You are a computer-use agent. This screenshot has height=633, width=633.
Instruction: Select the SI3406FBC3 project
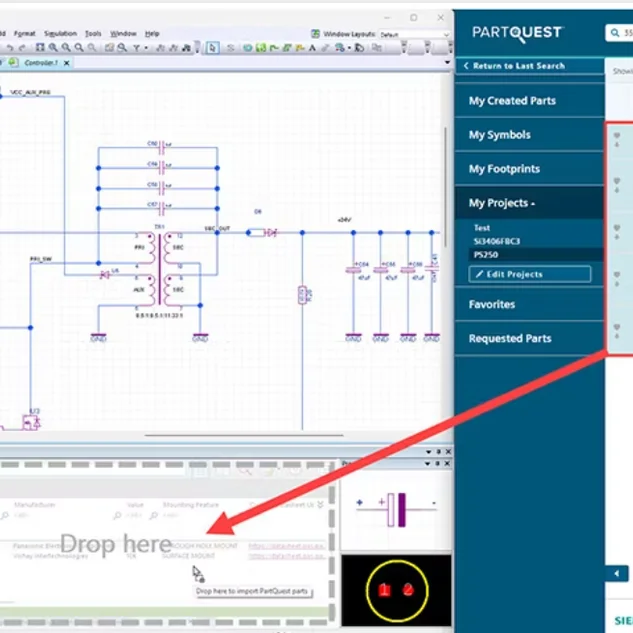(x=497, y=241)
